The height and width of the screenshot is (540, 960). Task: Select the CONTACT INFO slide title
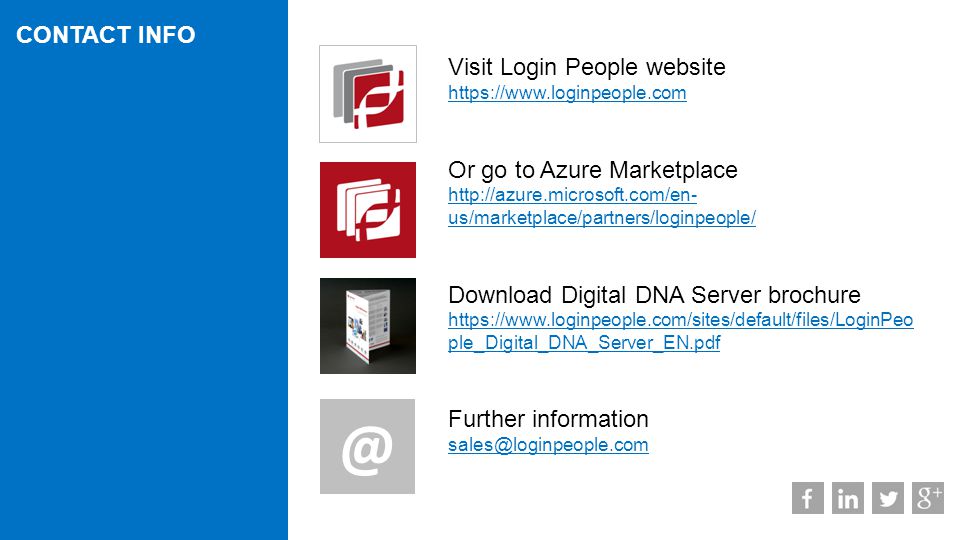point(105,35)
